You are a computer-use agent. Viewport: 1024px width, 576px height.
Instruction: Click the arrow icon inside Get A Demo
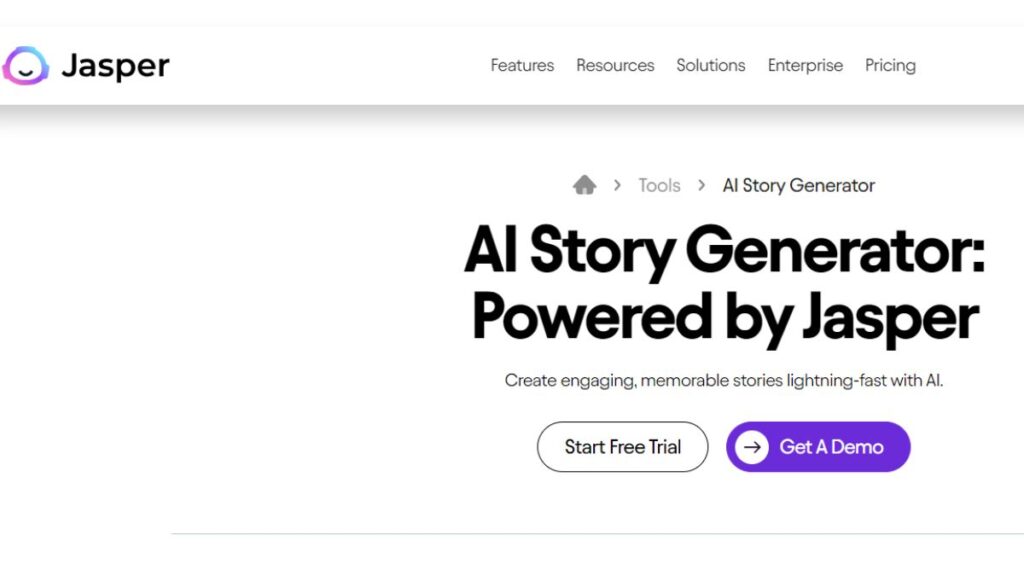click(752, 447)
